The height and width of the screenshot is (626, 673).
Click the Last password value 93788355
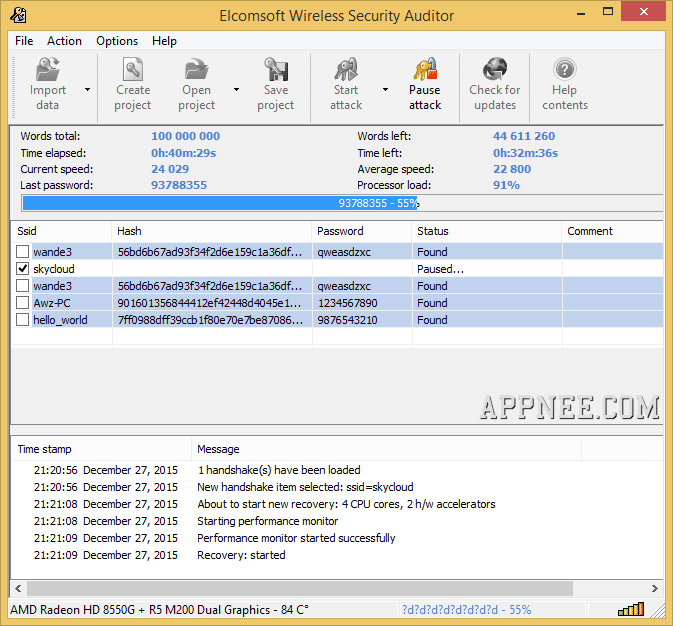click(179, 185)
